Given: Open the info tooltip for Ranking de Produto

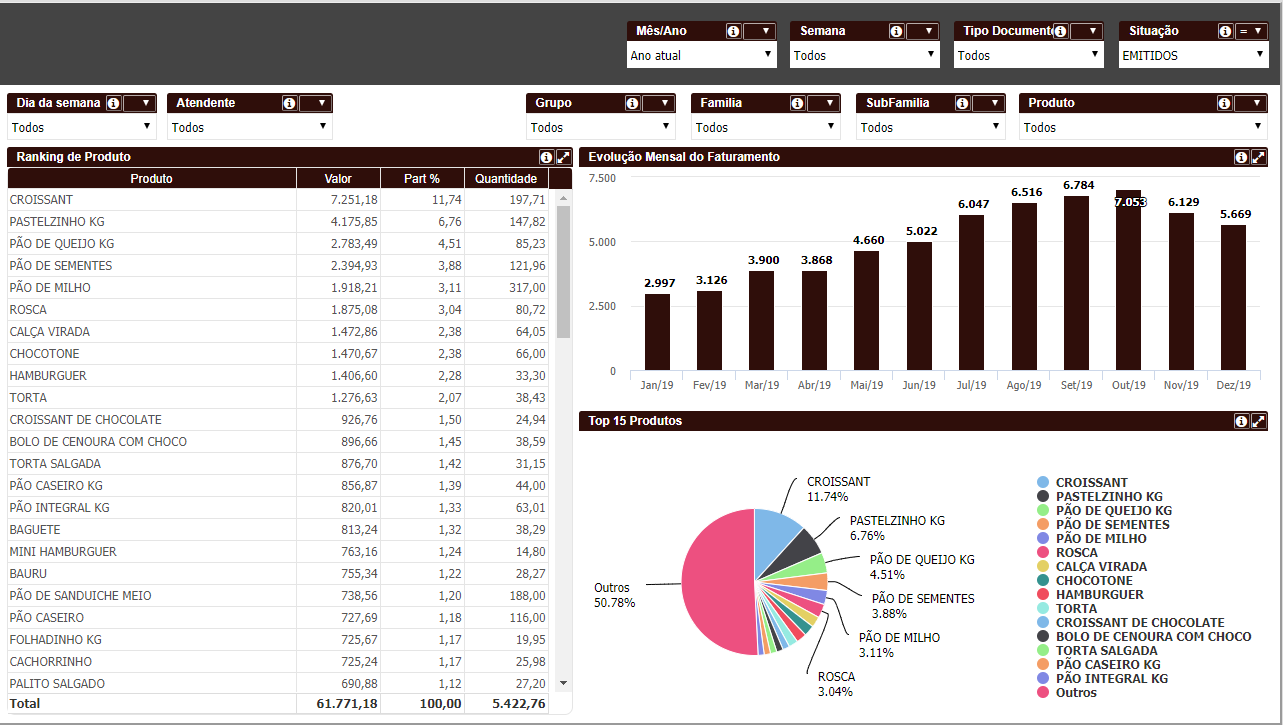Looking at the screenshot, I should click(545, 157).
